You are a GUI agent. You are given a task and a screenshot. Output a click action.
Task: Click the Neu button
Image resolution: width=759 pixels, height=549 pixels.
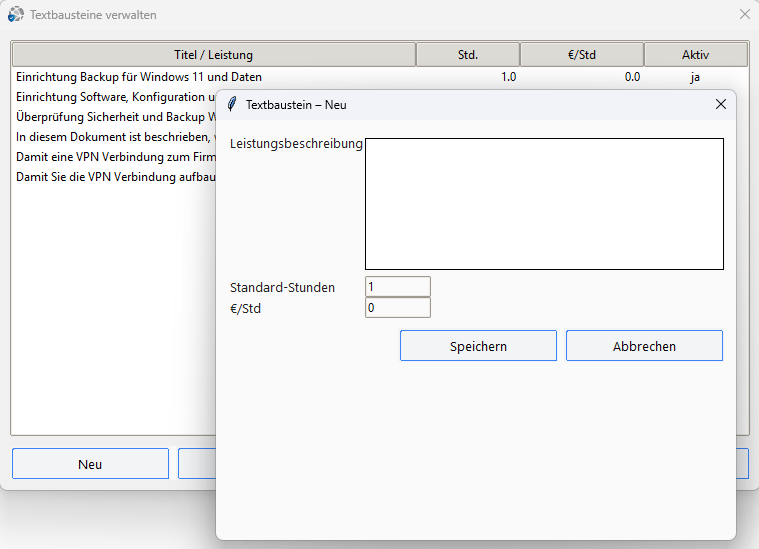click(x=90, y=464)
